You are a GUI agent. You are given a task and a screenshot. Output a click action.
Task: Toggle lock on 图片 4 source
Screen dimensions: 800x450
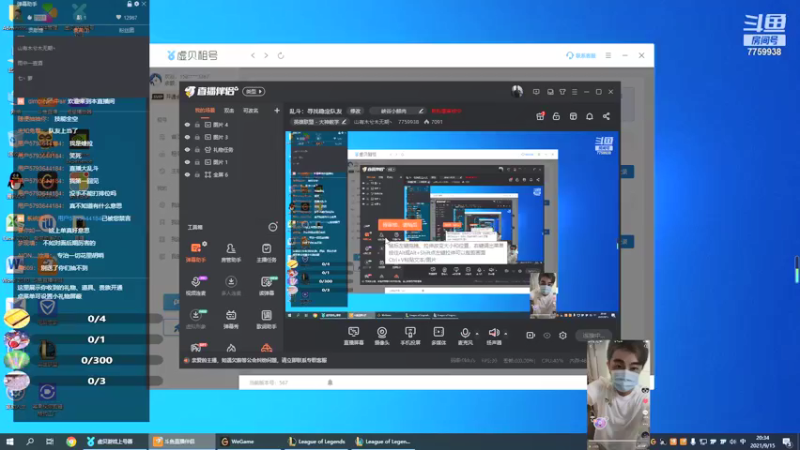[x=197, y=124]
